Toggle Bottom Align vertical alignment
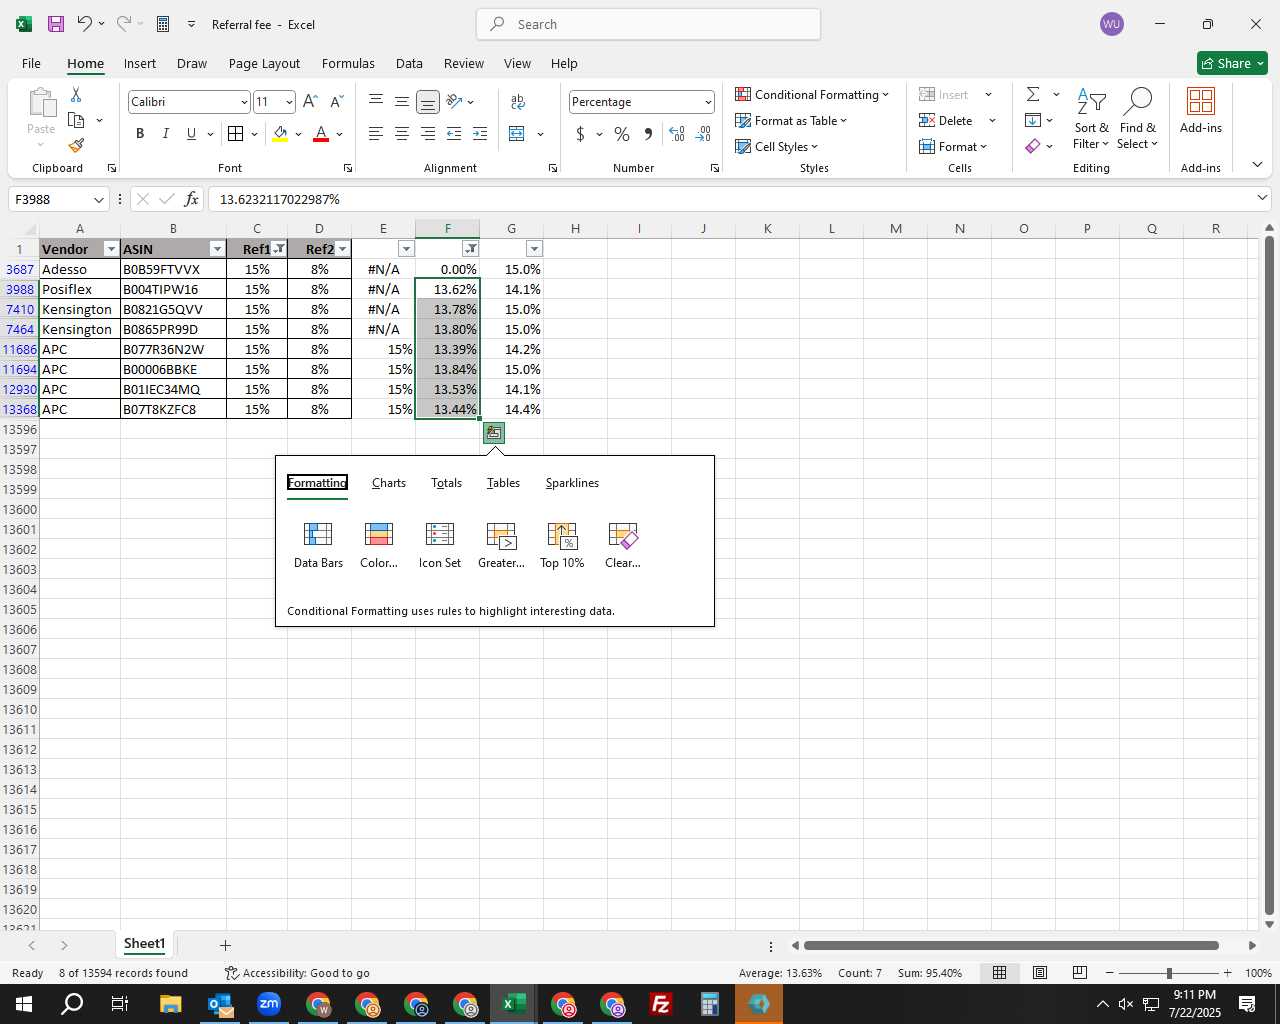The image size is (1280, 1024). 428,101
